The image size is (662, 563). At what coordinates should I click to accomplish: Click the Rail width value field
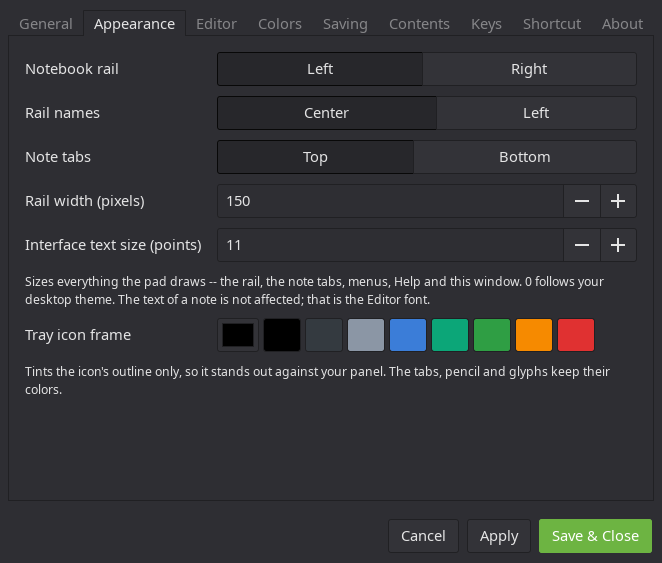tap(390, 201)
